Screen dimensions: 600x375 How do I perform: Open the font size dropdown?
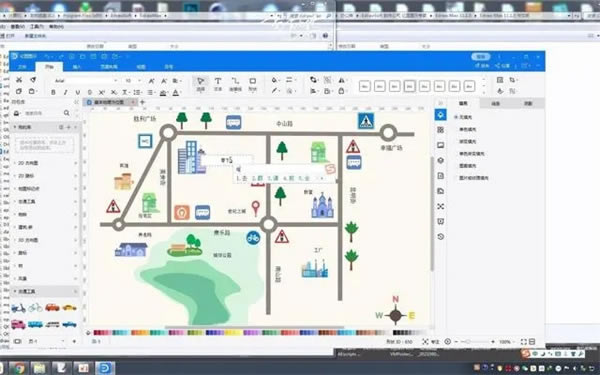coord(132,81)
